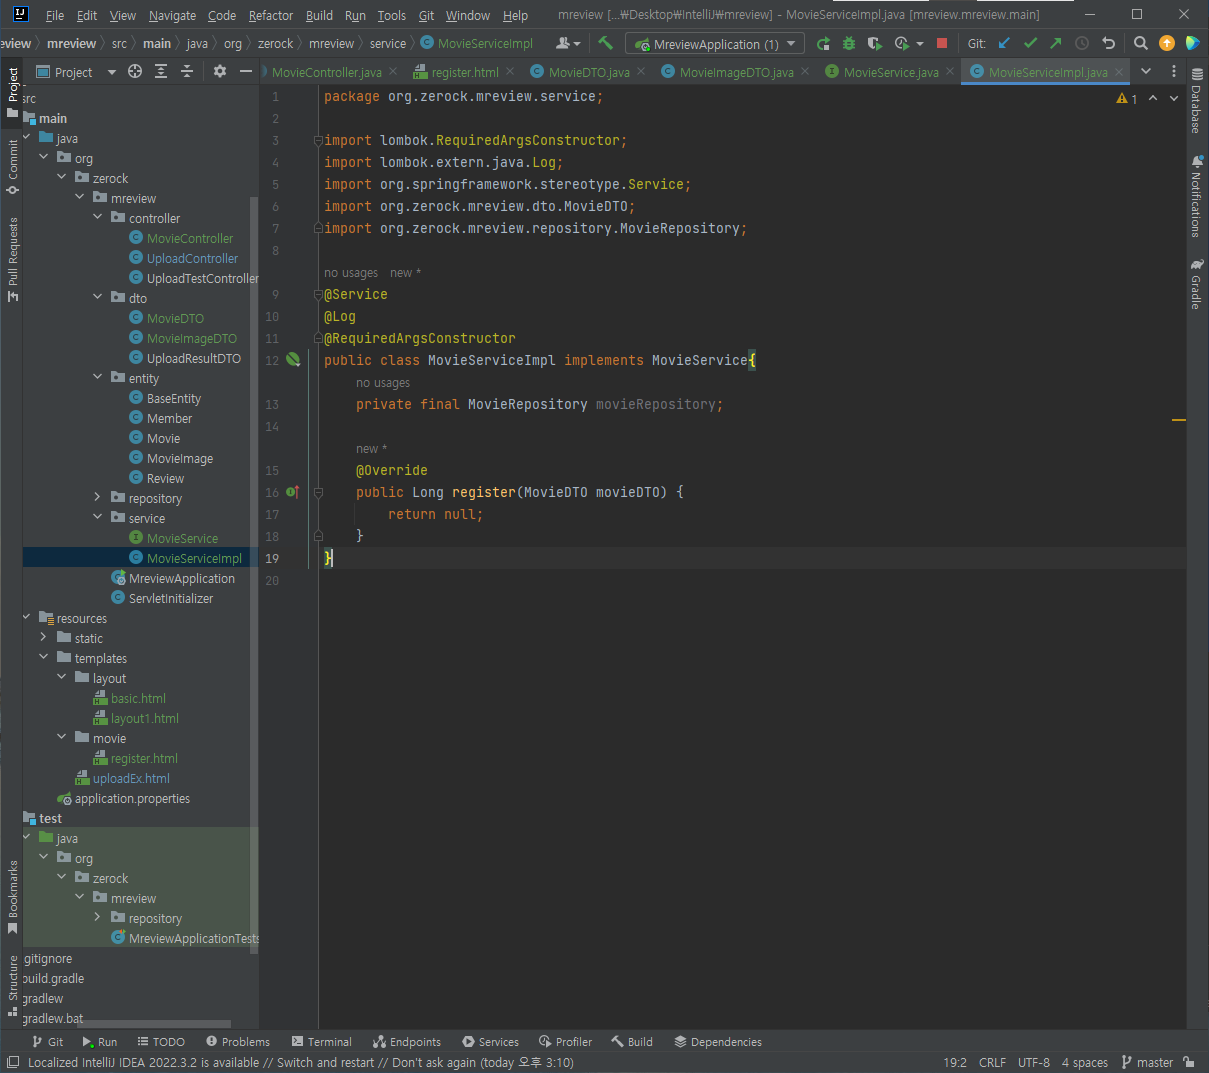
Task: Commit changes with Git green checkmark
Action: (1030, 43)
